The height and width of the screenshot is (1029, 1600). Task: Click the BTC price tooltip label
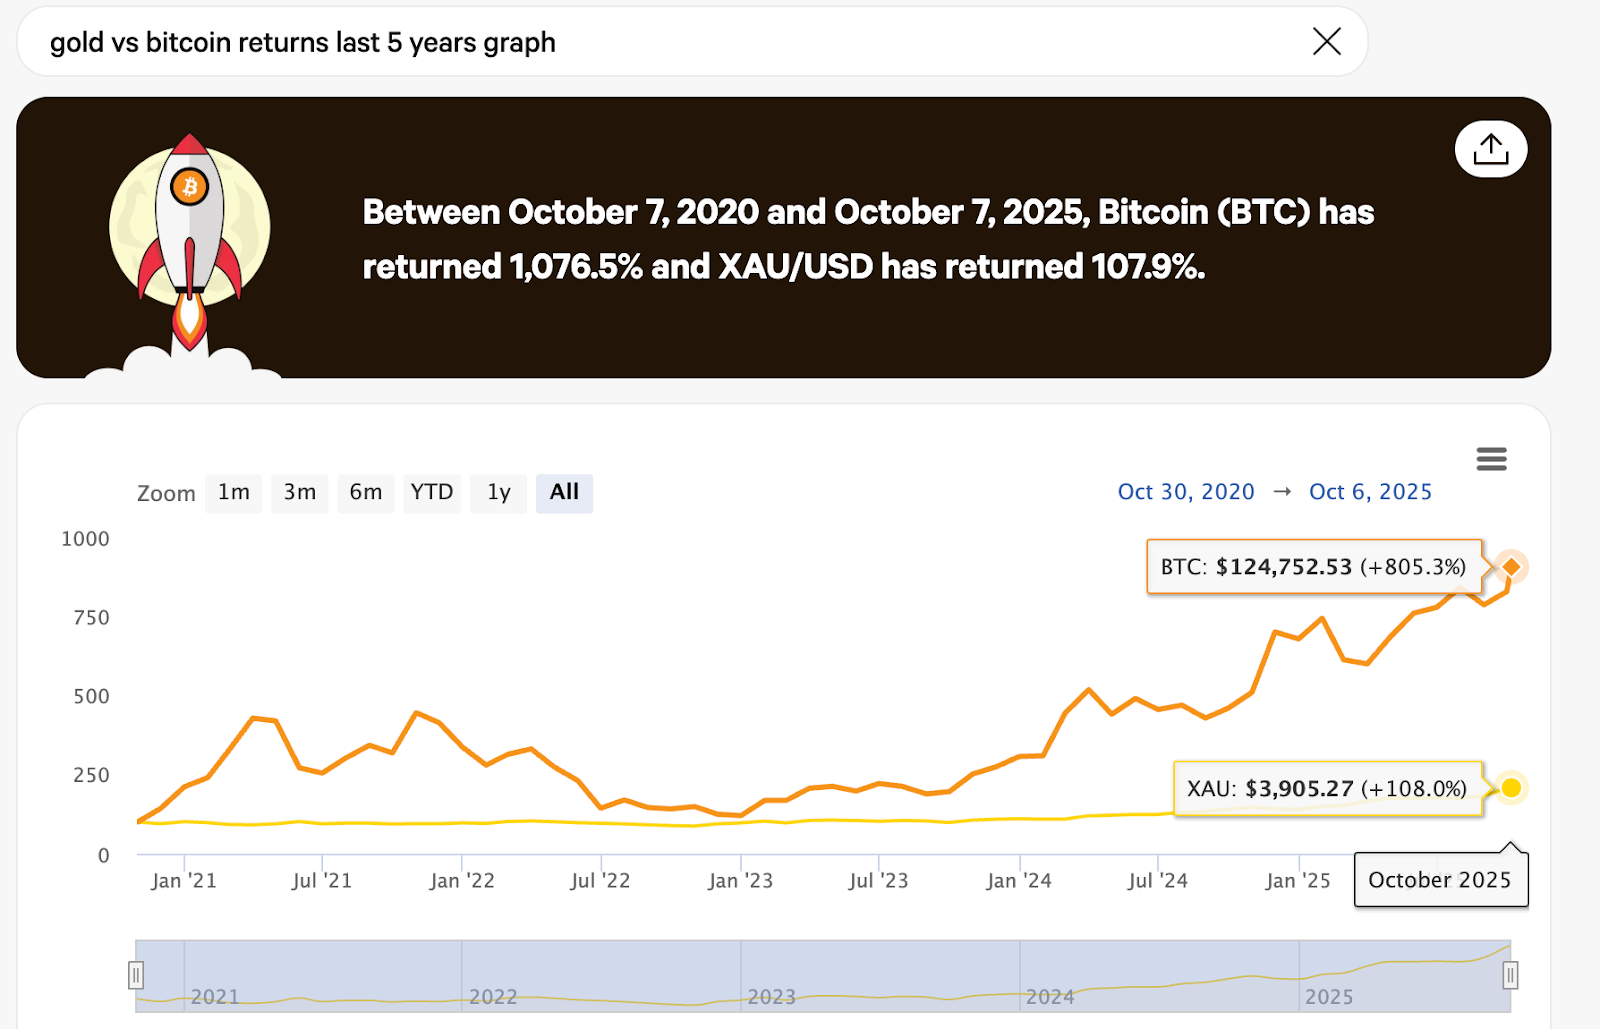click(1313, 567)
